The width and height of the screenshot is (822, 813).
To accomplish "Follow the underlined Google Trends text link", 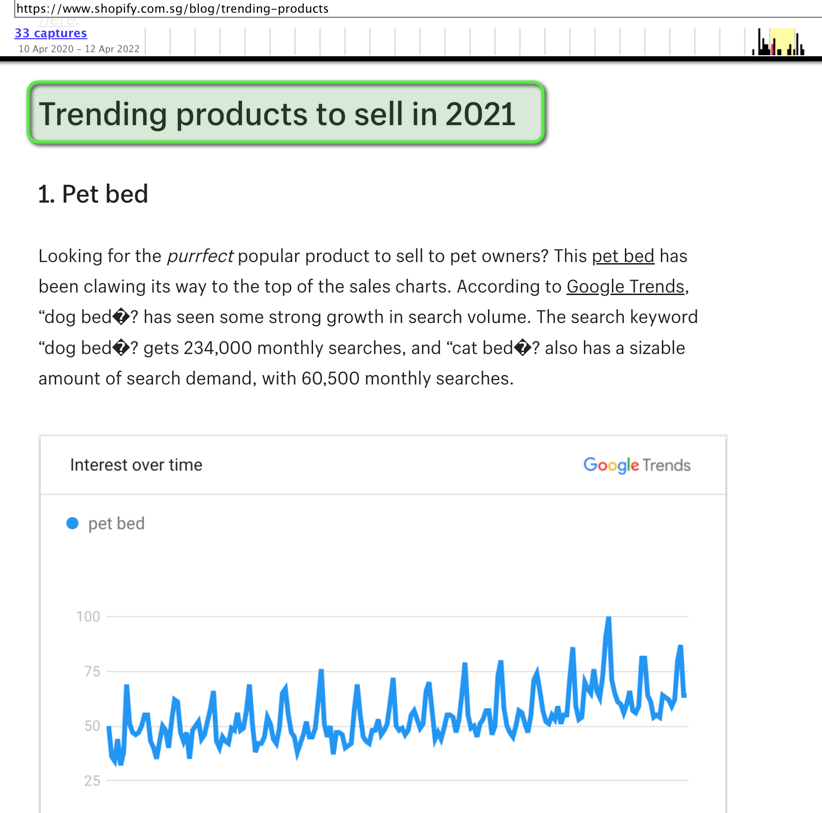I will click(x=625, y=286).
